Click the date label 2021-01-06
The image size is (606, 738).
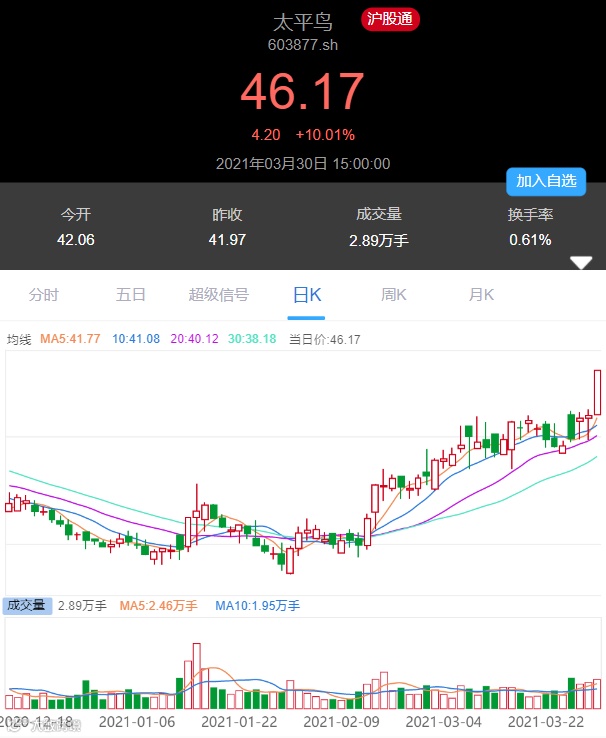[137, 722]
